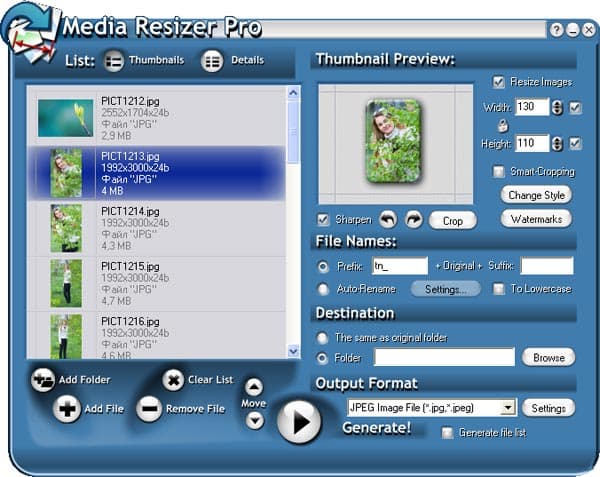Rotate preview clockwise with right arrow
The height and width of the screenshot is (477, 600).
[x=414, y=220]
